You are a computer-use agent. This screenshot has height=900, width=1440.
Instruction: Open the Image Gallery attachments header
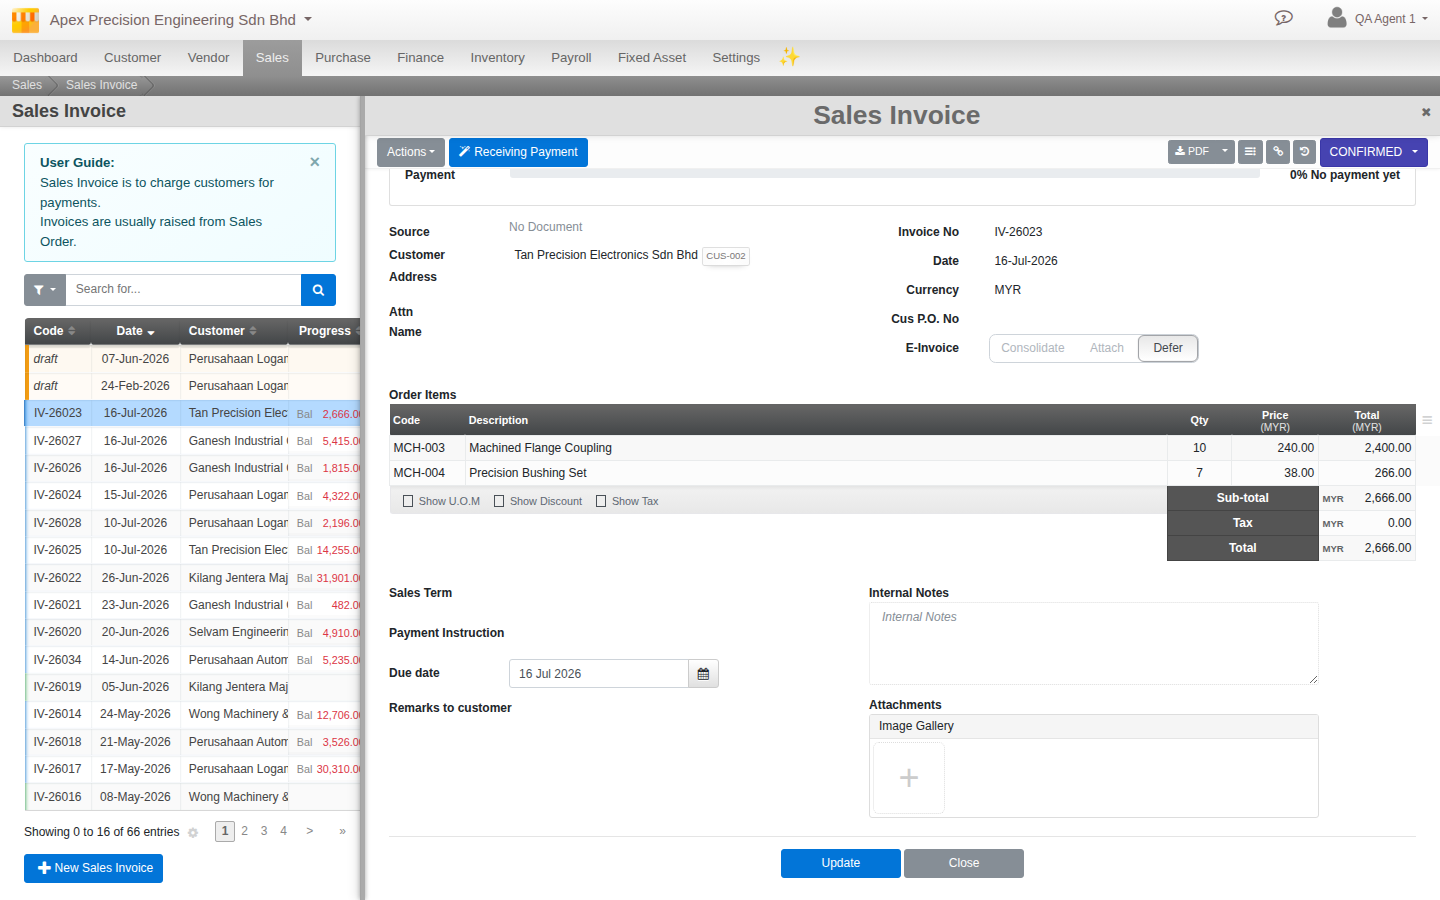[x=1094, y=727]
